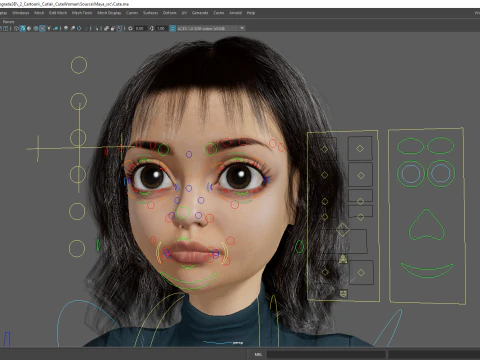Select the left eye circle in face control panel
Image resolution: width=480 pixels, height=360 pixels.
pos(410,174)
